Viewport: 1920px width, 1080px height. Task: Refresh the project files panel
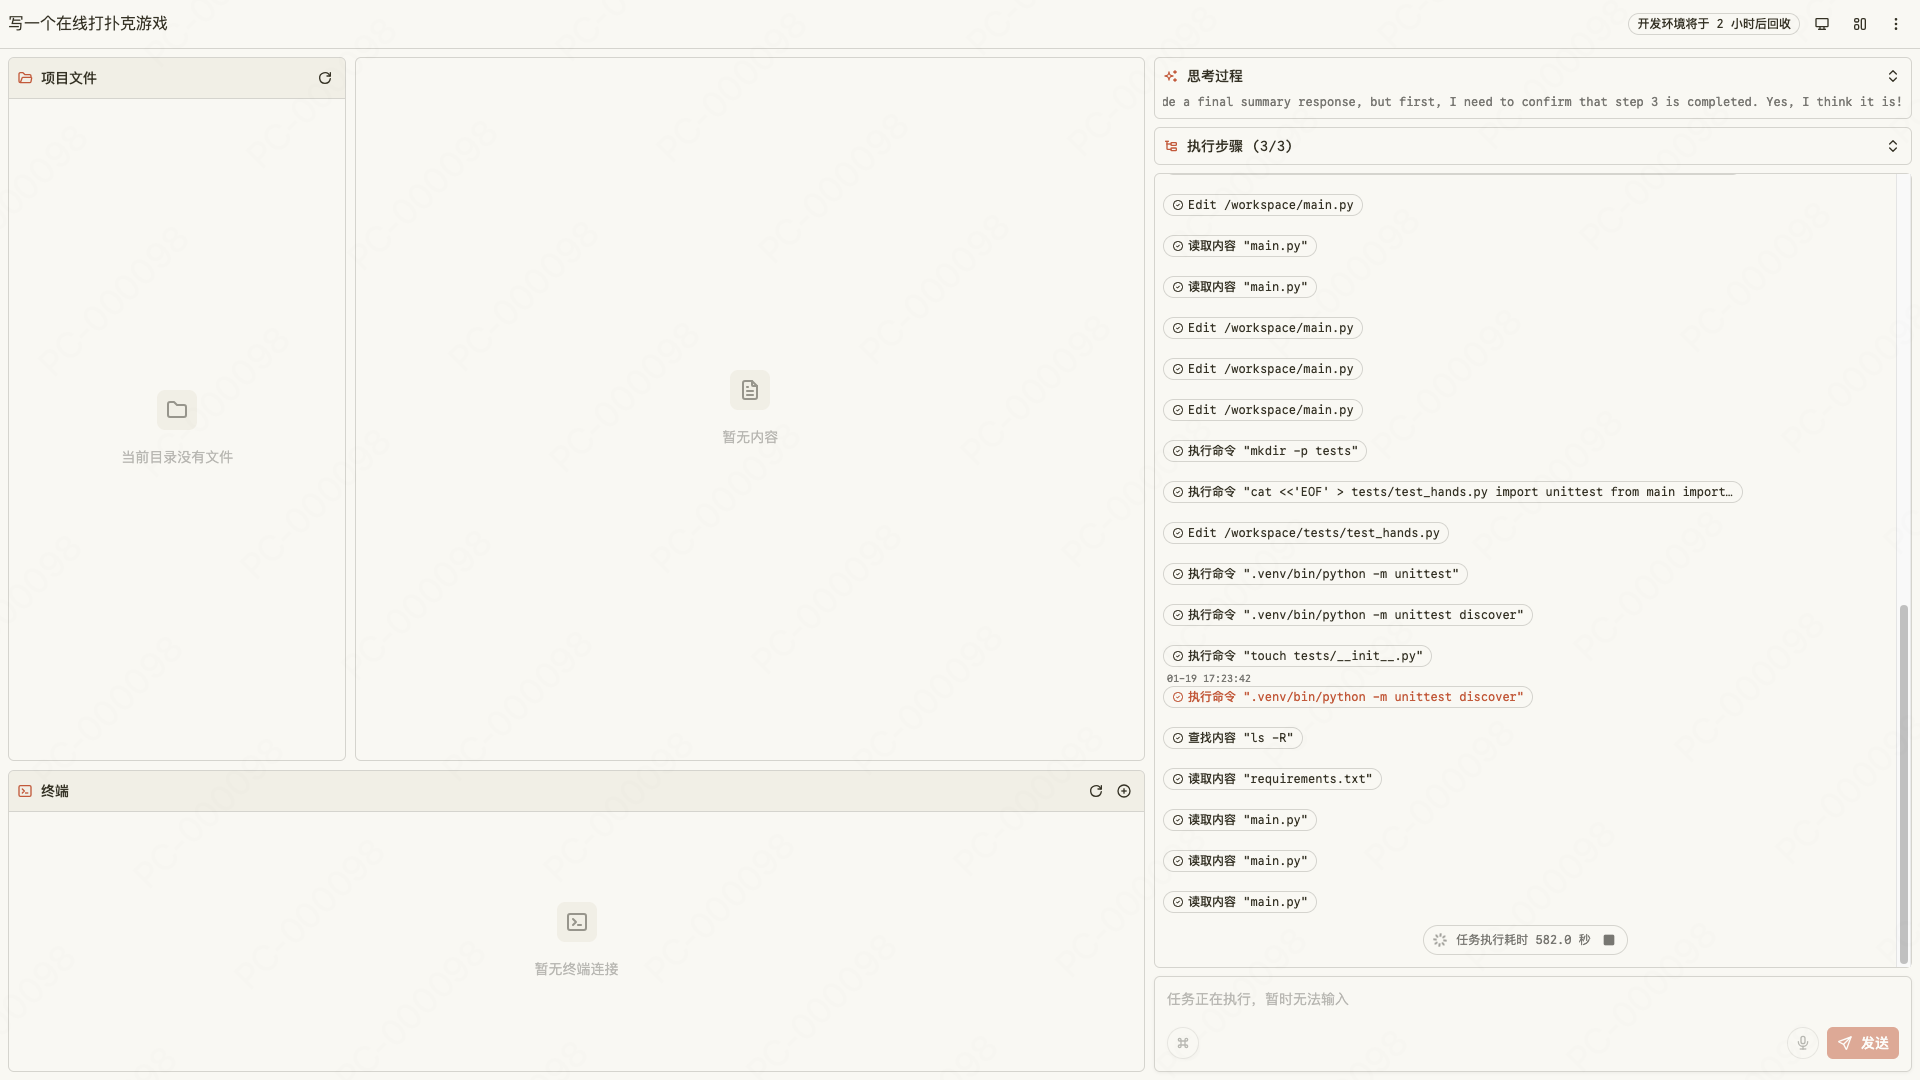click(325, 78)
